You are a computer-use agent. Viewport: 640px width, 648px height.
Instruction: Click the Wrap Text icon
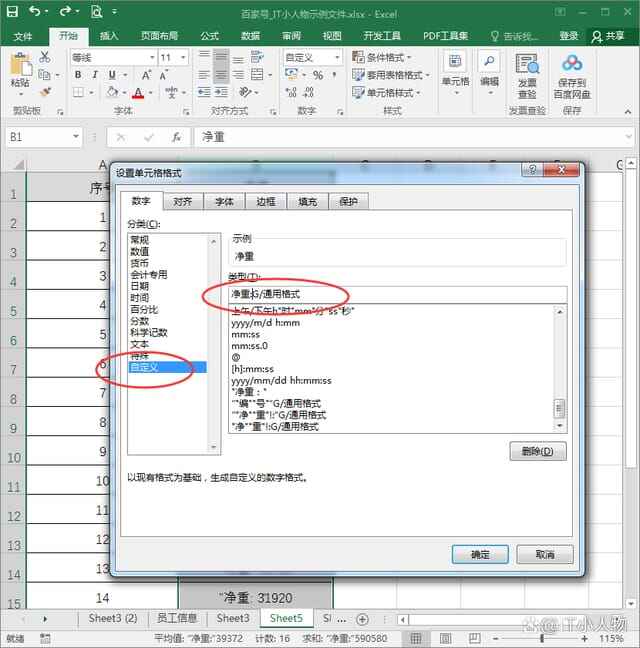257,57
